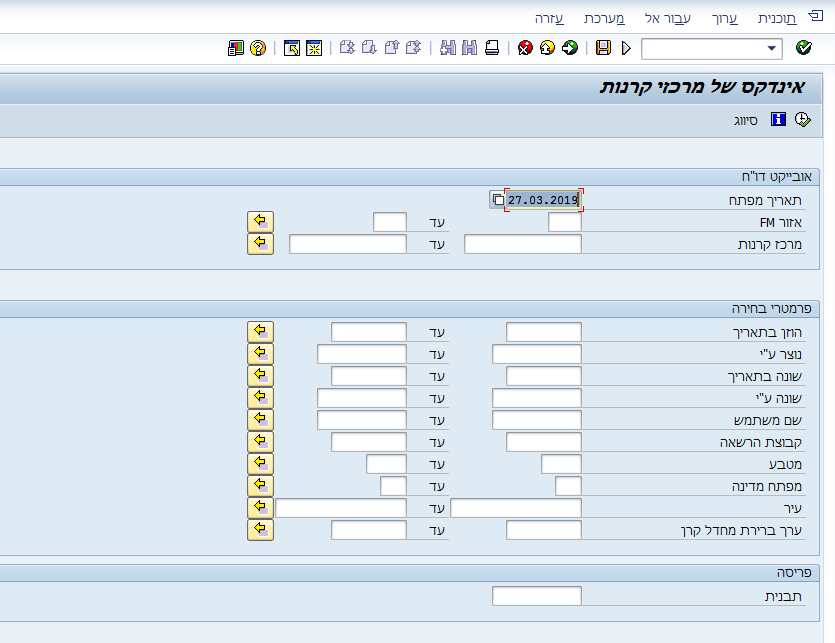Click the סיווג button
The height and width of the screenshot is (643, 835).
[x=746, y=120]
